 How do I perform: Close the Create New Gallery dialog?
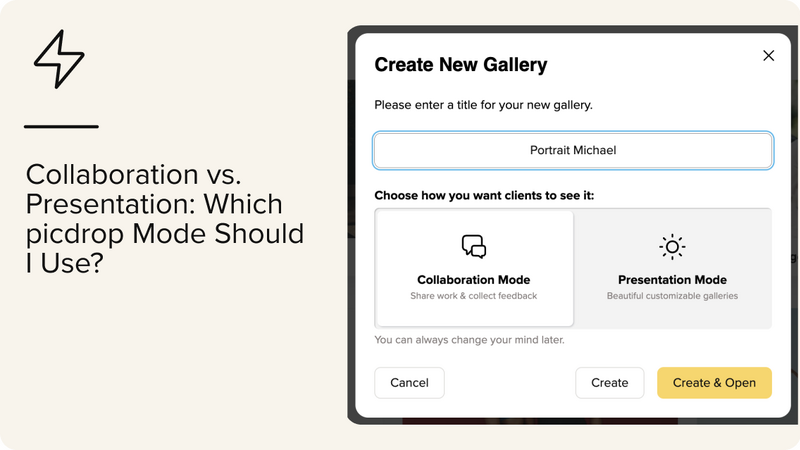pos(768,56)
